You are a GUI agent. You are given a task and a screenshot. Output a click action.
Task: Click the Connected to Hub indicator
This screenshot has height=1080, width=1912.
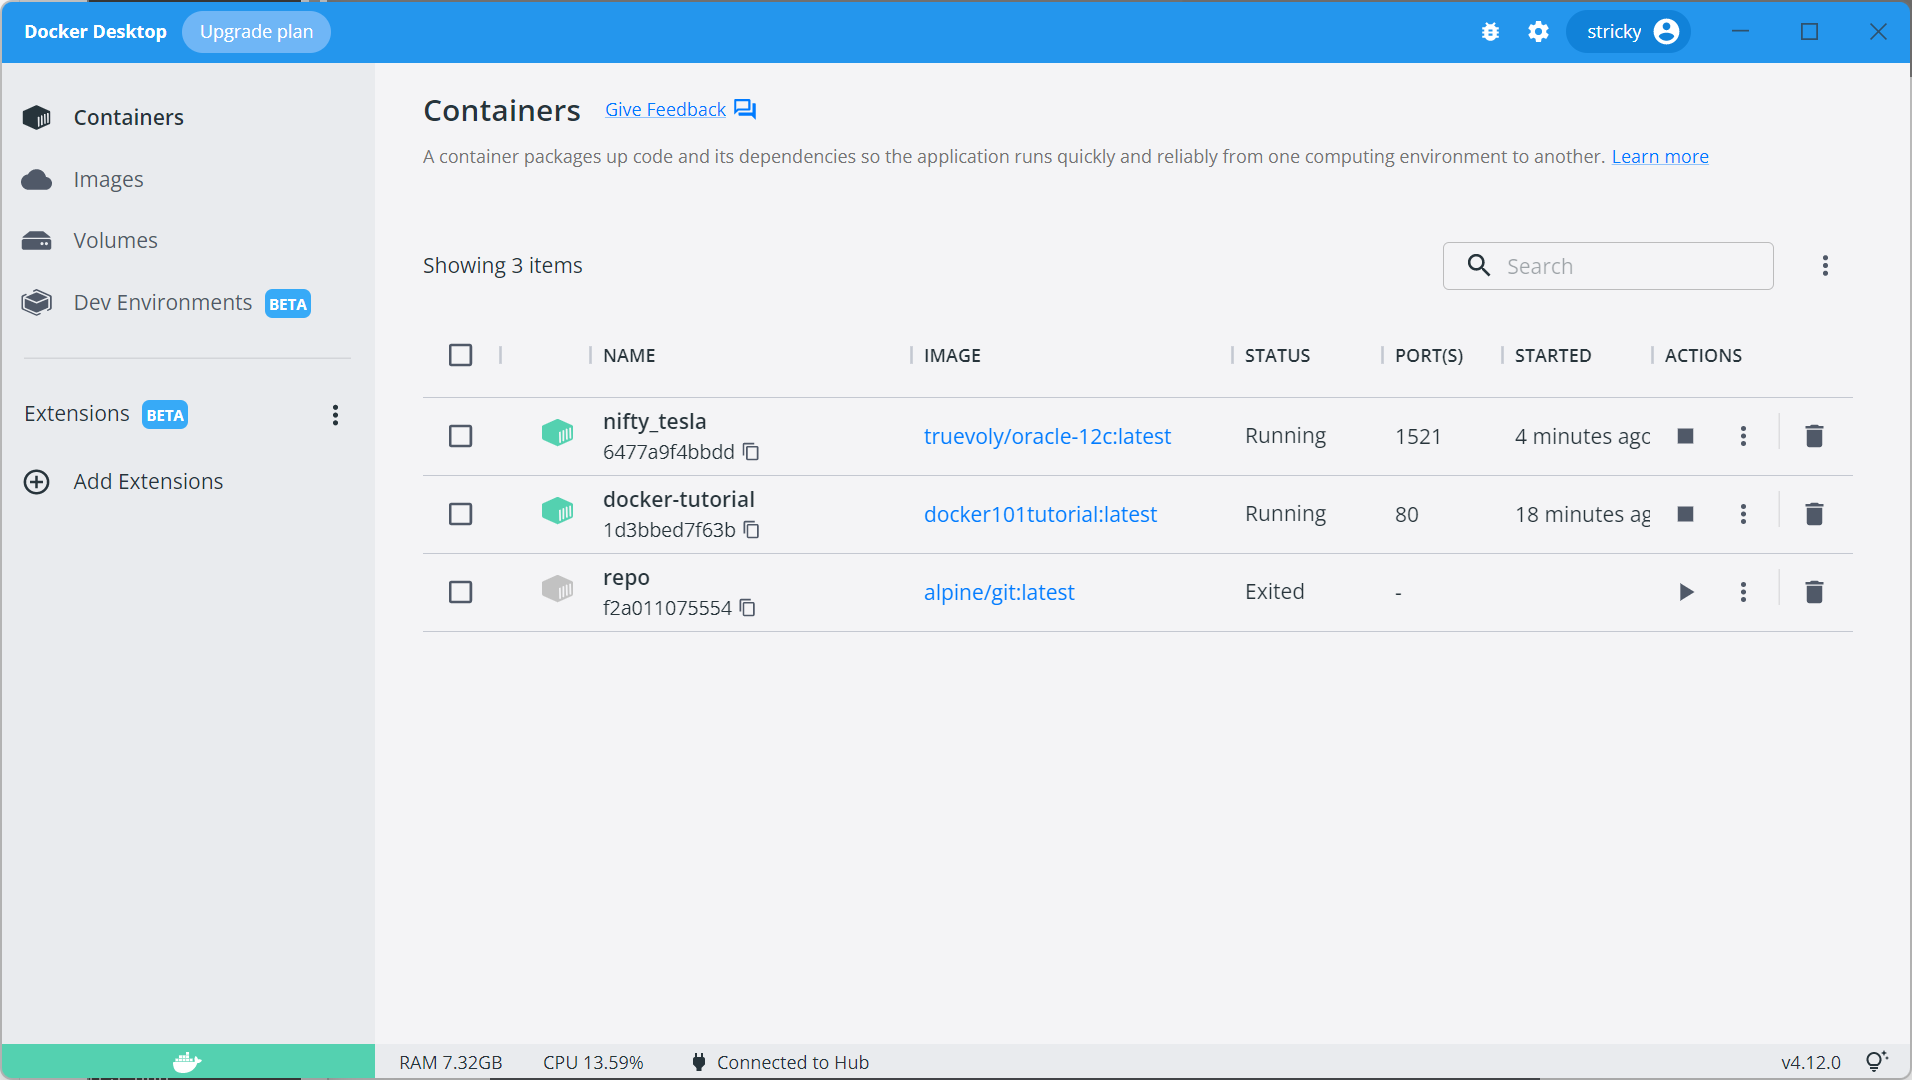pos(780,1062)
